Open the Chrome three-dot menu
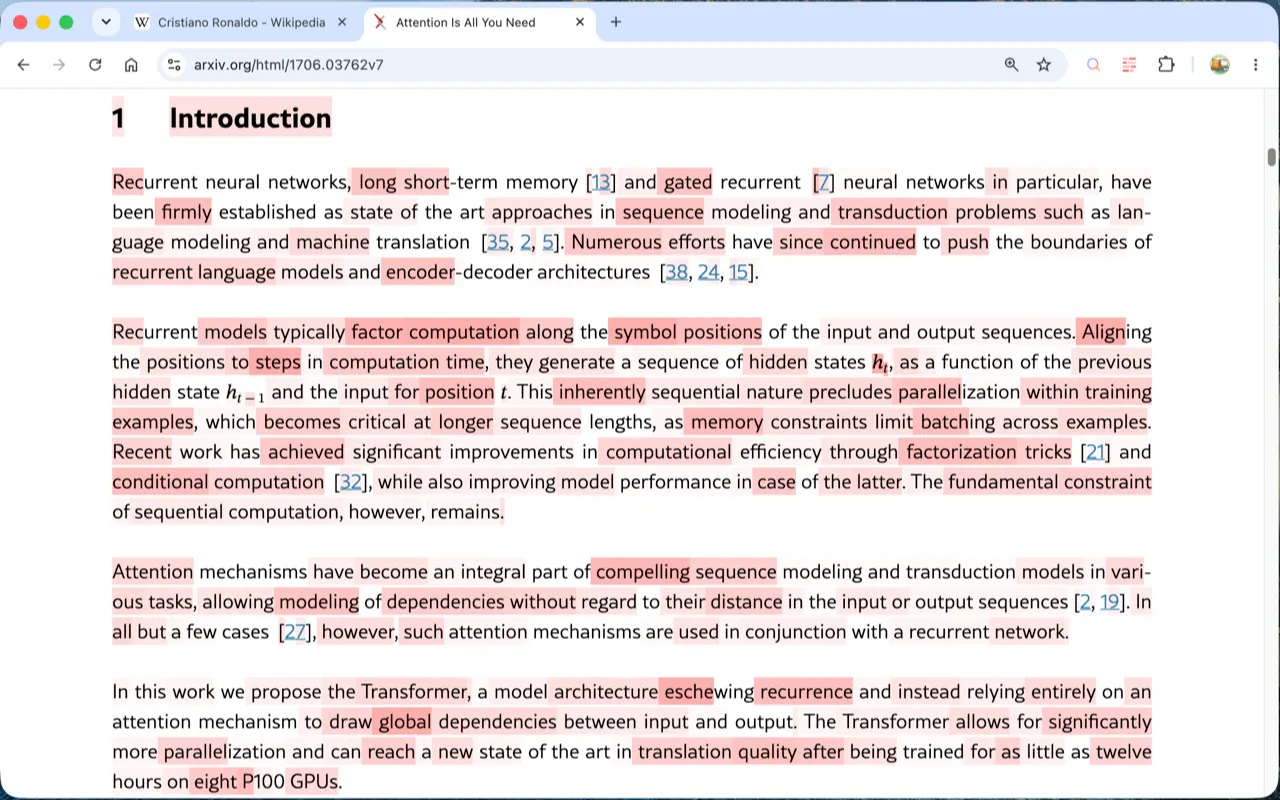The width and height of the screenshot is (1280, 800). pyautogui.click(x=1255, y=65)
